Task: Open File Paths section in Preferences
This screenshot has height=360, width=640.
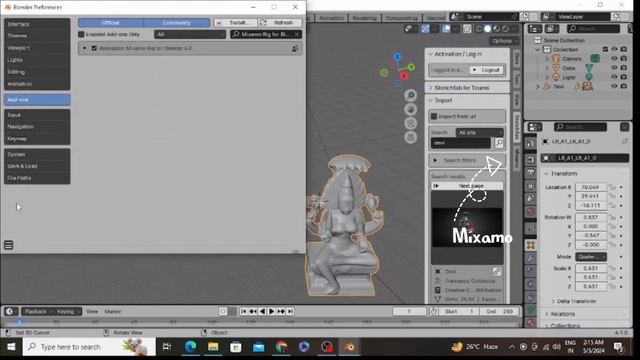Action: pos(37,178)
